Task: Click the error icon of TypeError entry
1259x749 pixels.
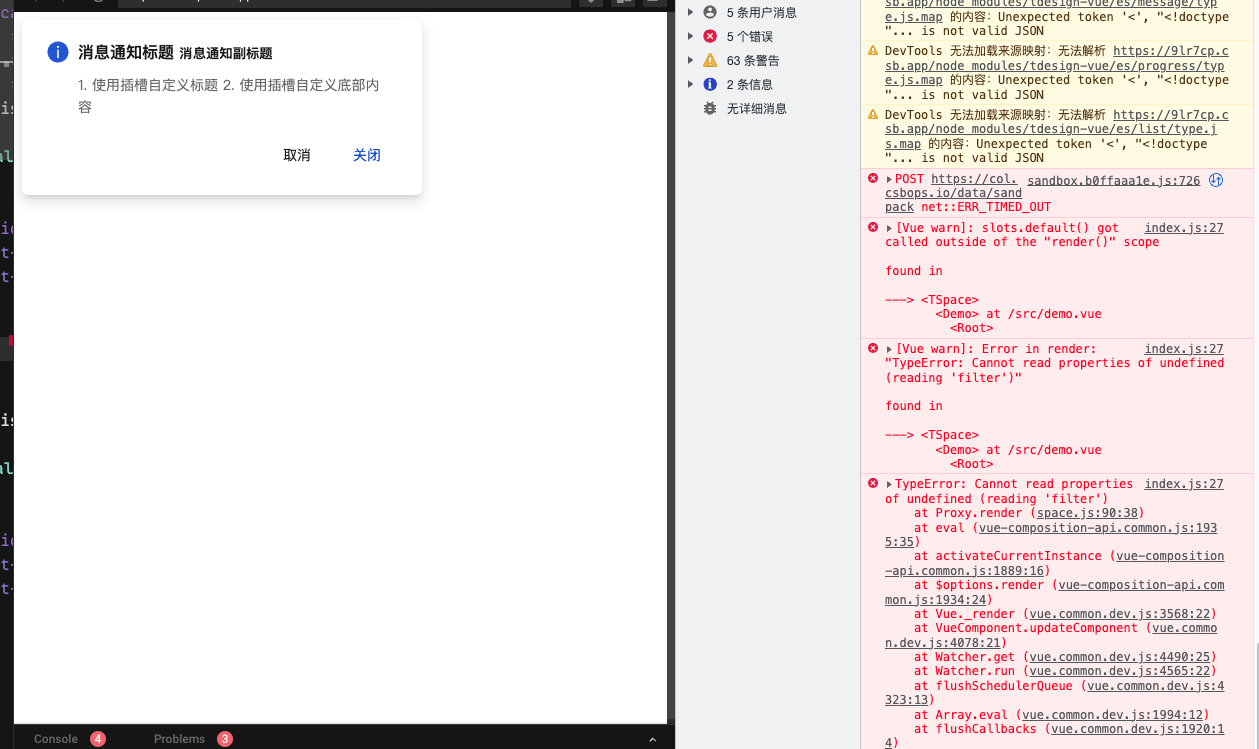Action: pyautogui.click(x=872, y=483)
